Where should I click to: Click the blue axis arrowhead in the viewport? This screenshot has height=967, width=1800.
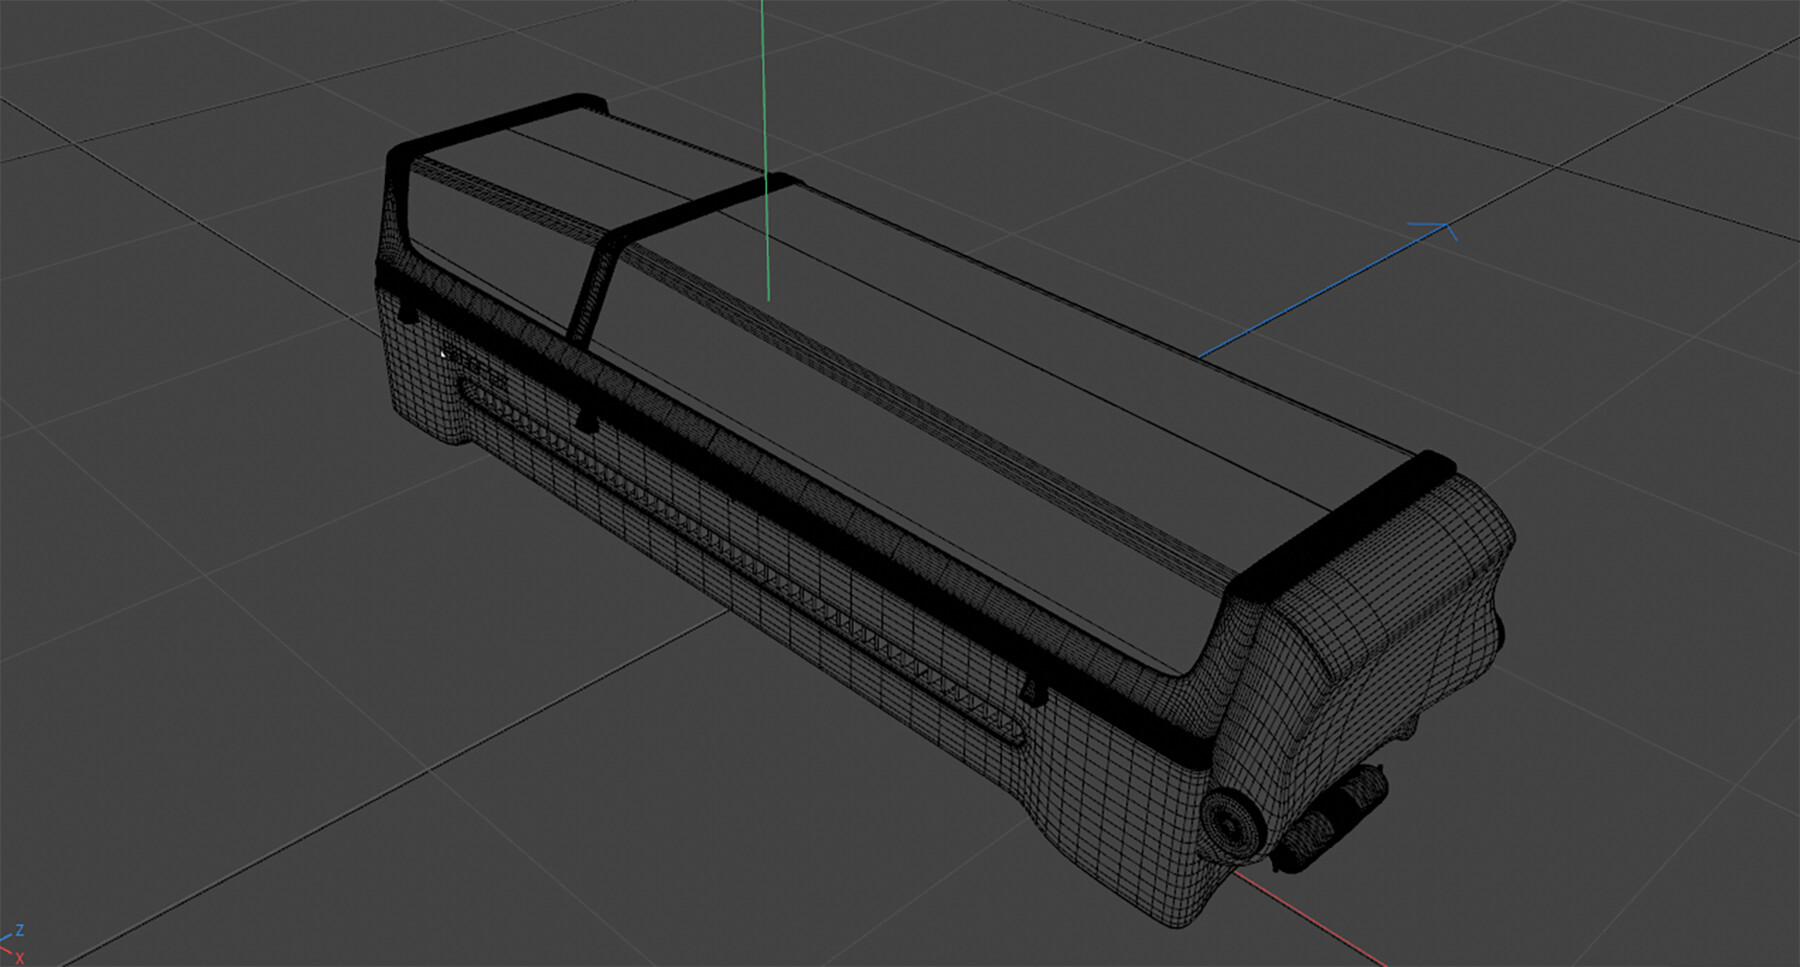point(1436,231)
